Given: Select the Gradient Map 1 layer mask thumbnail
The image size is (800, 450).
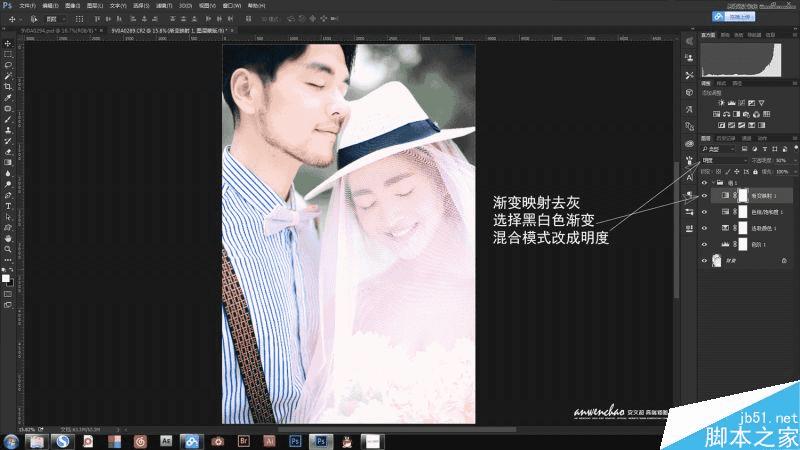Looking at the screenshot, I should pyautogui.click(x=743, y=195).
